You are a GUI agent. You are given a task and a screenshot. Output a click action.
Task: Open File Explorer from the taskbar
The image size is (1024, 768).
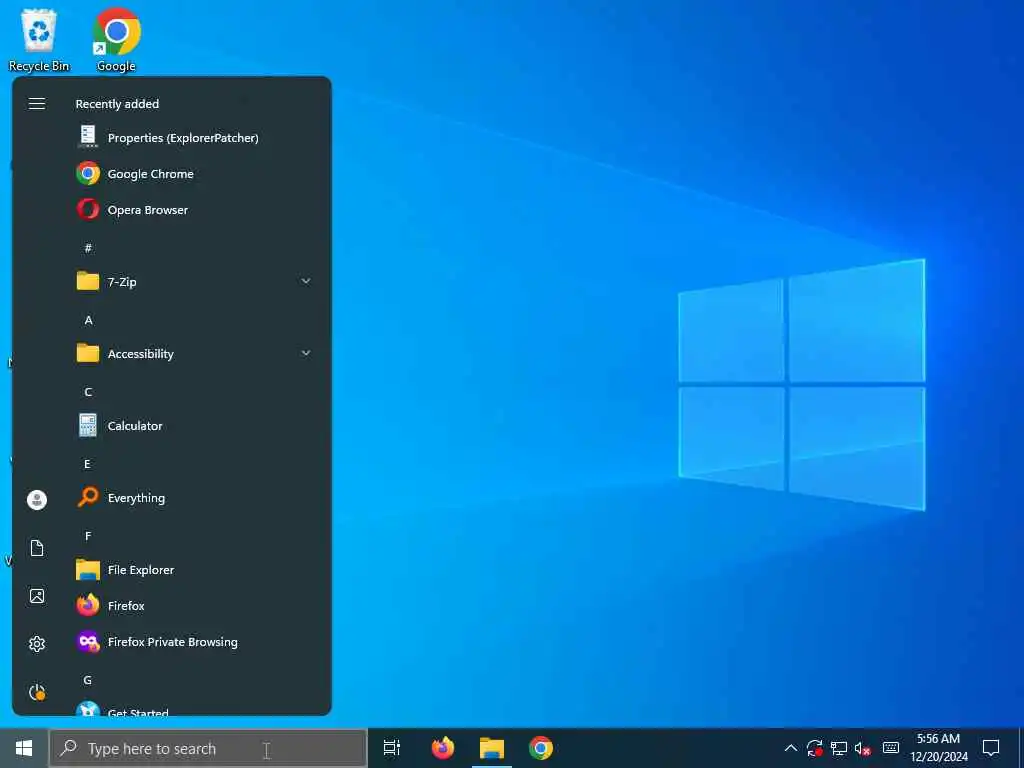pyautogui.click(x=492, y=748)
